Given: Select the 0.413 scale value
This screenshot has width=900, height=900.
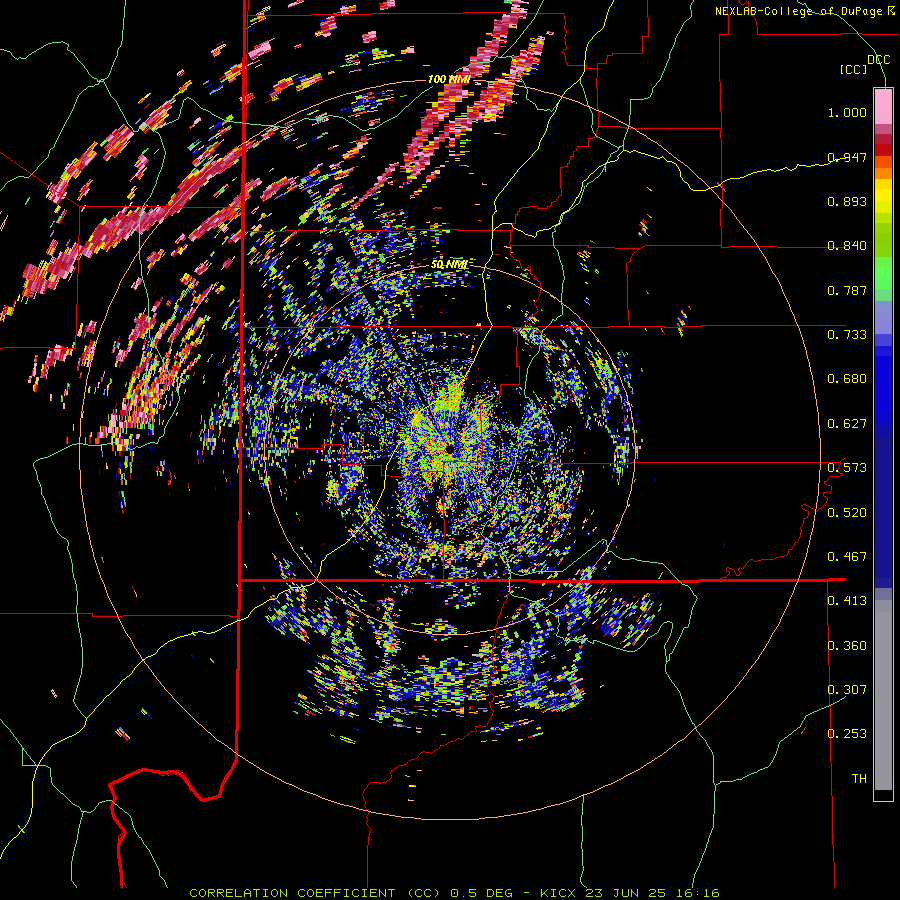Looking at the screenshot, I should (847, 601).
